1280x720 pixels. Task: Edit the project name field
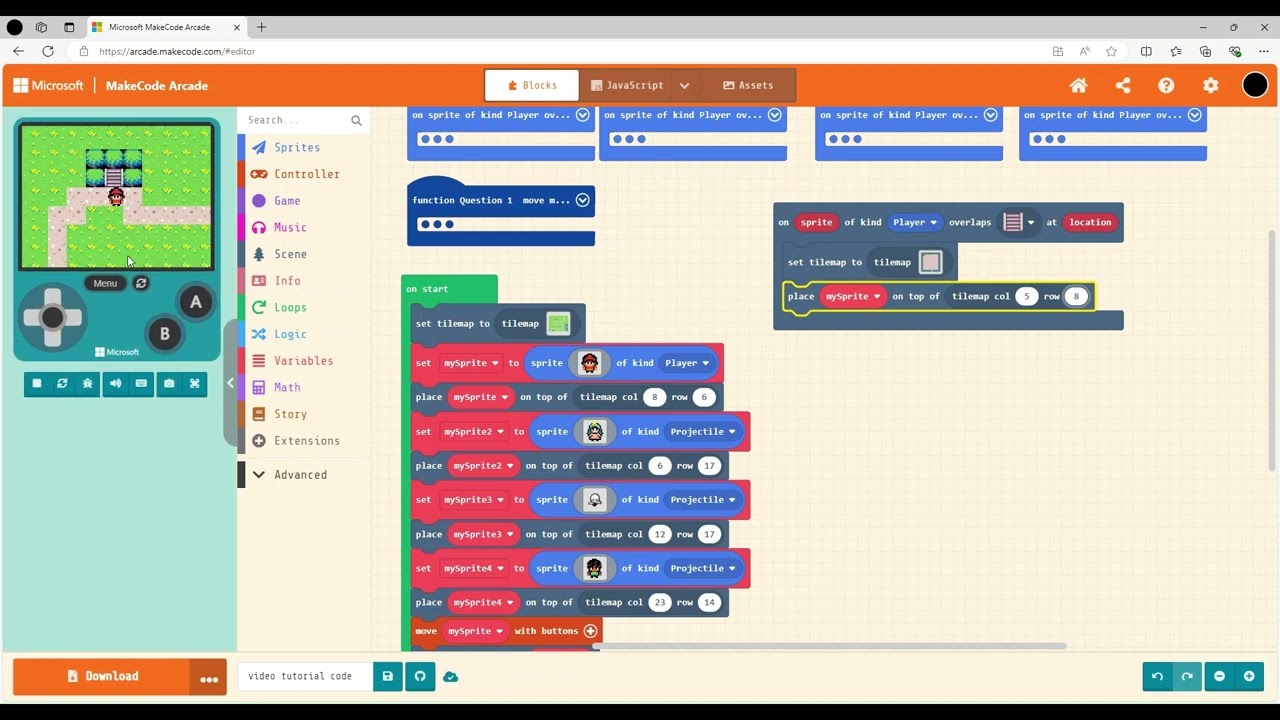point(305,677)
